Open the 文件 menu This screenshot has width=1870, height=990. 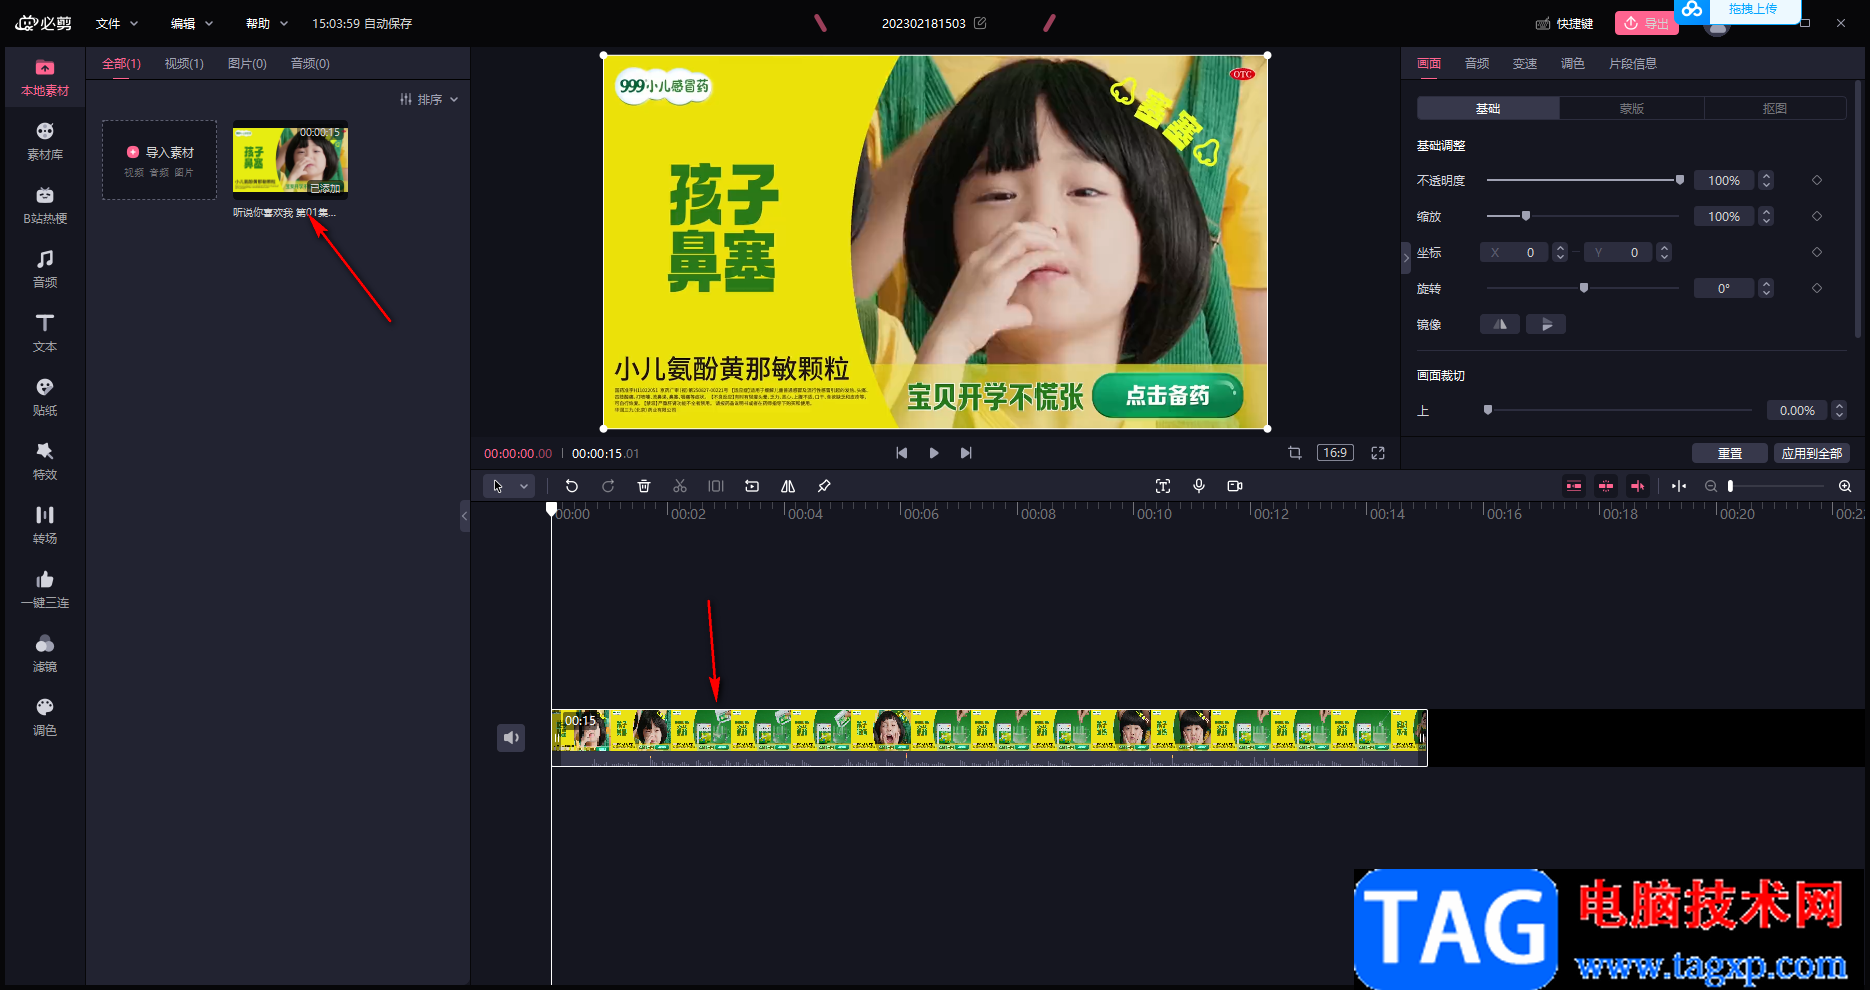pyautogui.click(x=117, y=23)
